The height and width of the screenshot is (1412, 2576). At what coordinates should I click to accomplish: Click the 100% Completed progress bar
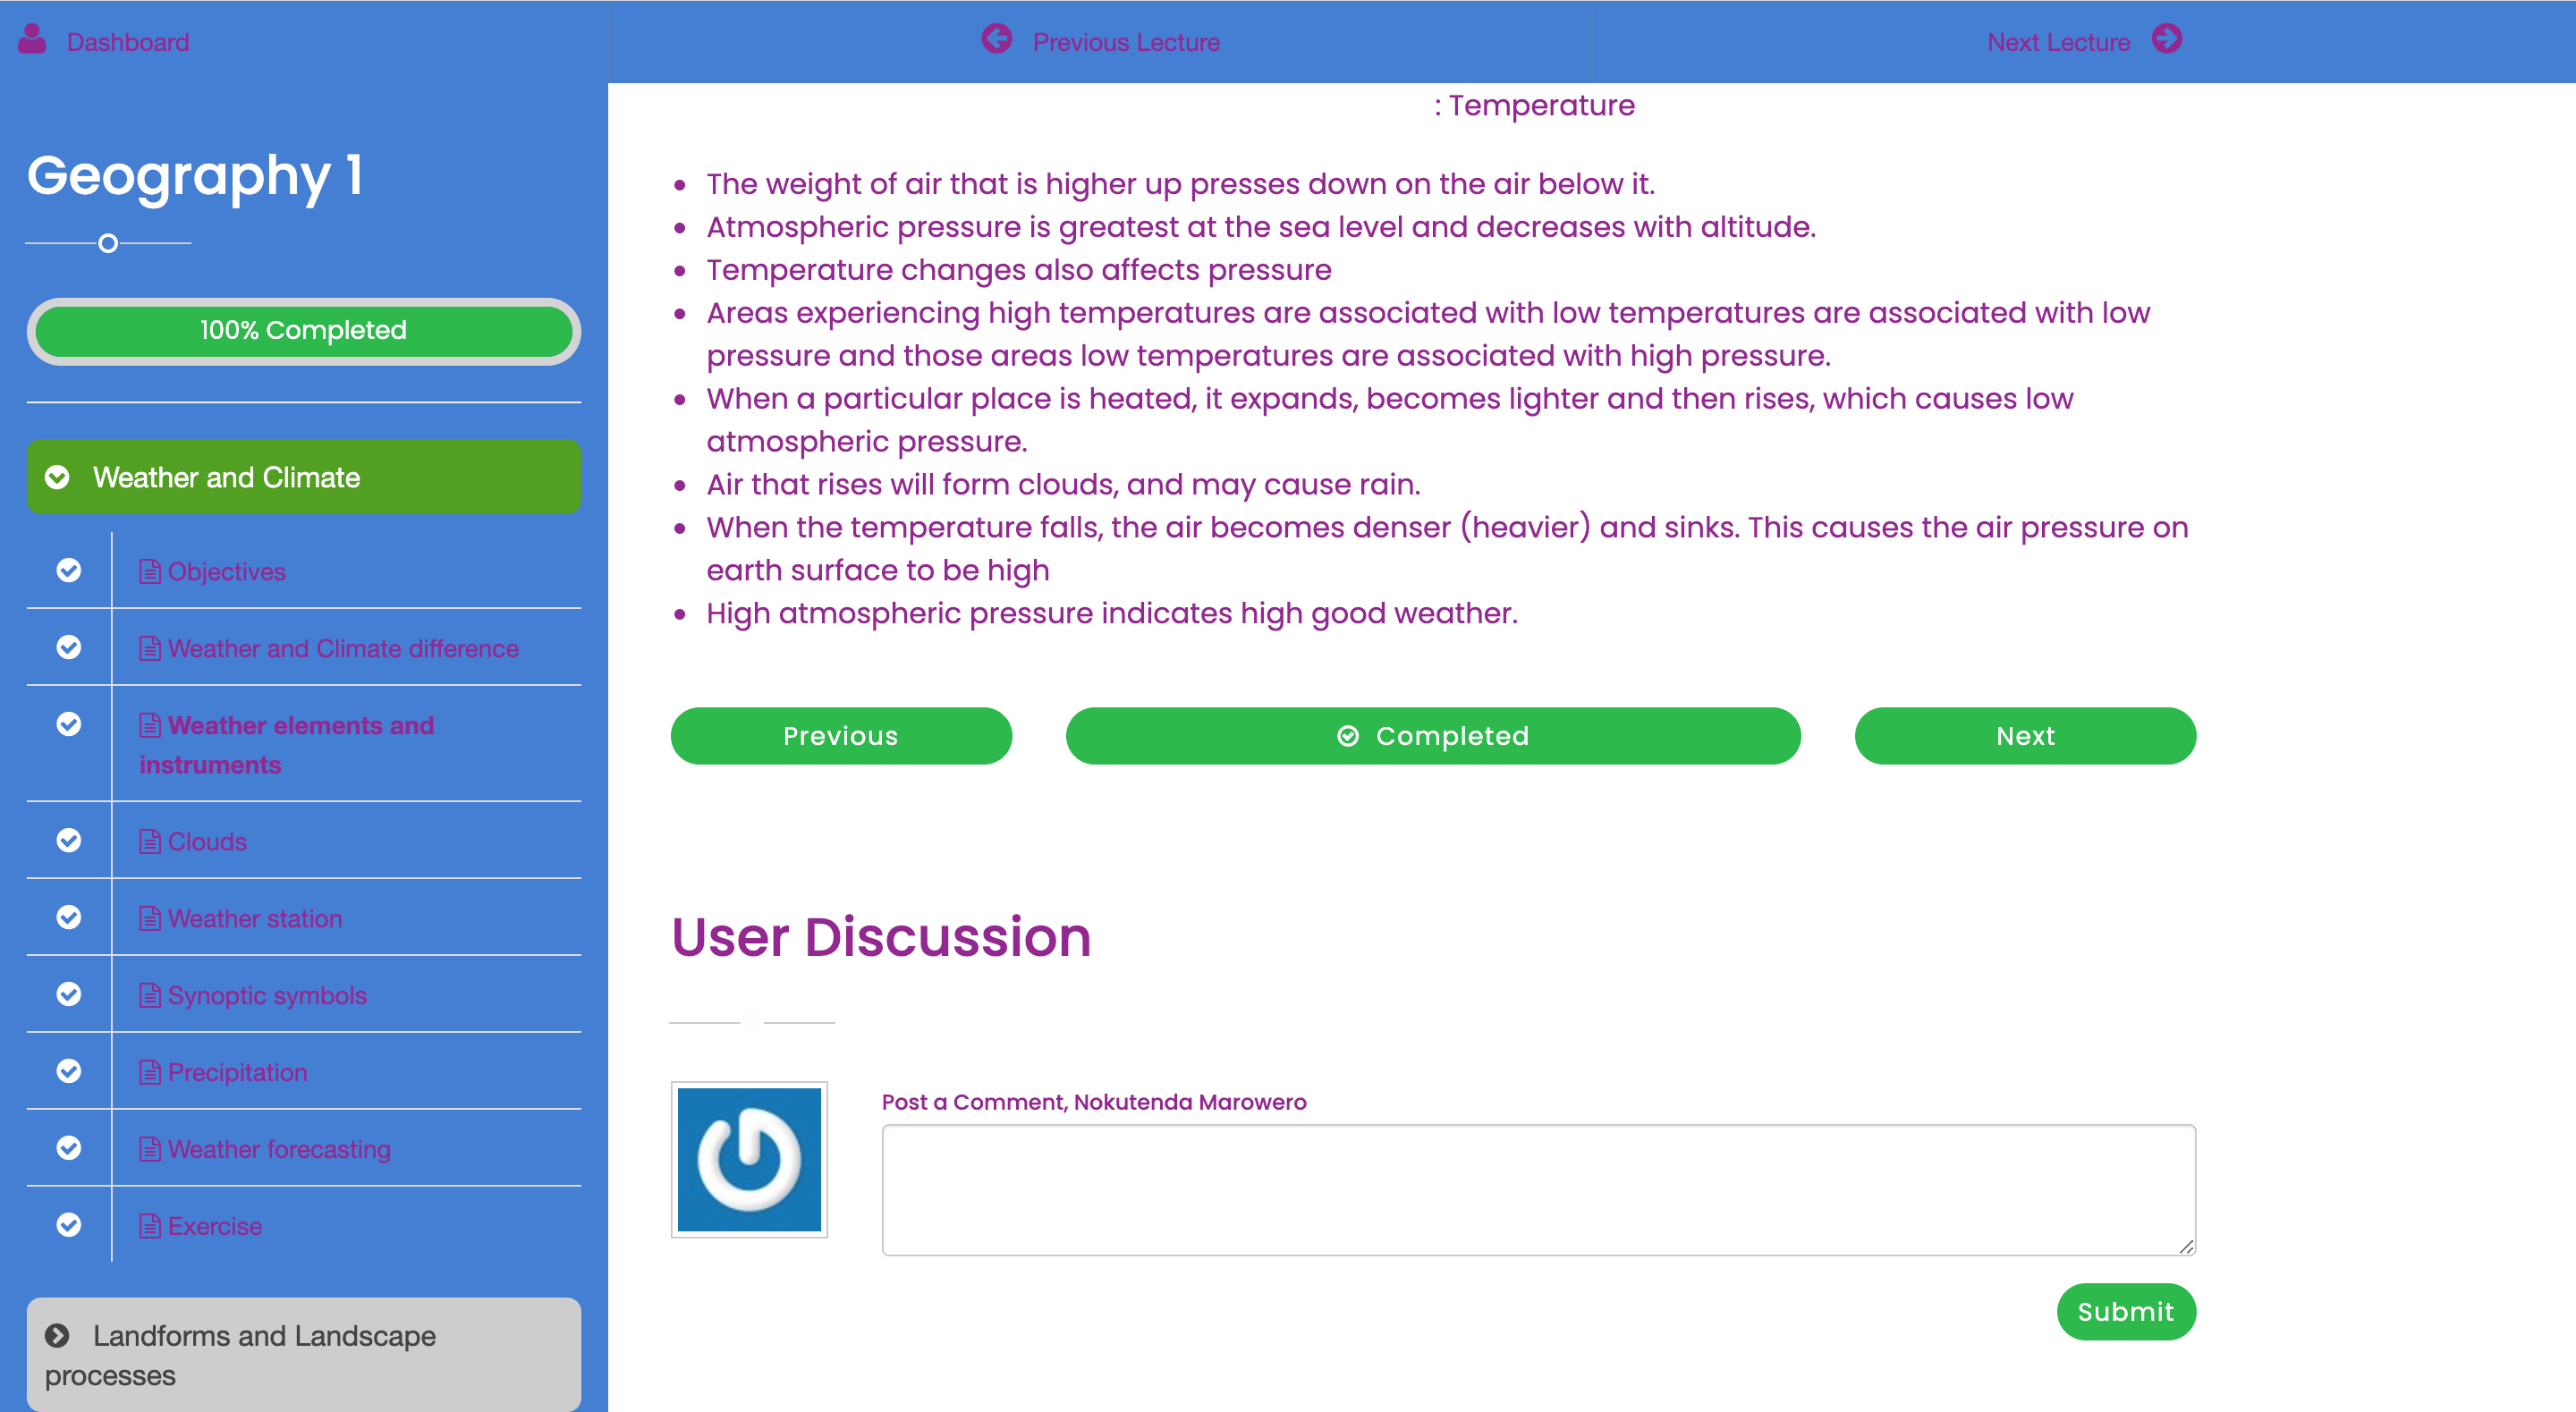[x=303, y=331]
